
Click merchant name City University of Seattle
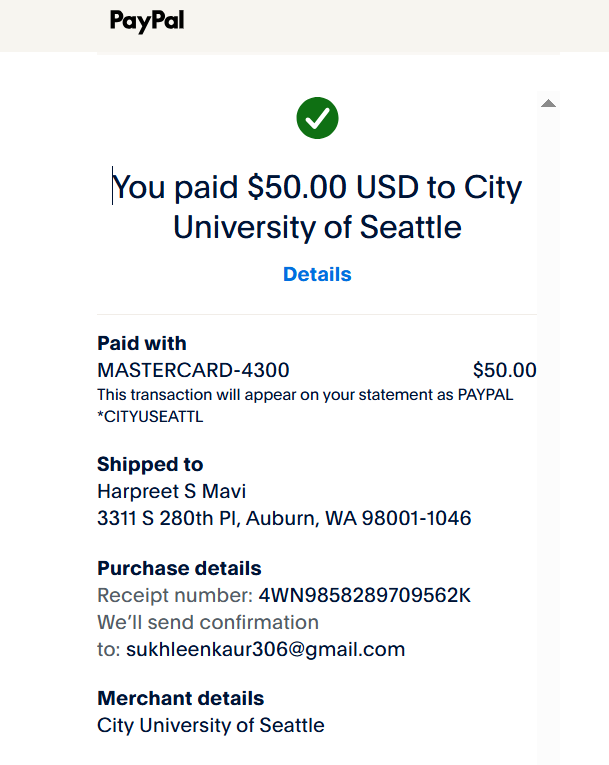pos(211,725)
